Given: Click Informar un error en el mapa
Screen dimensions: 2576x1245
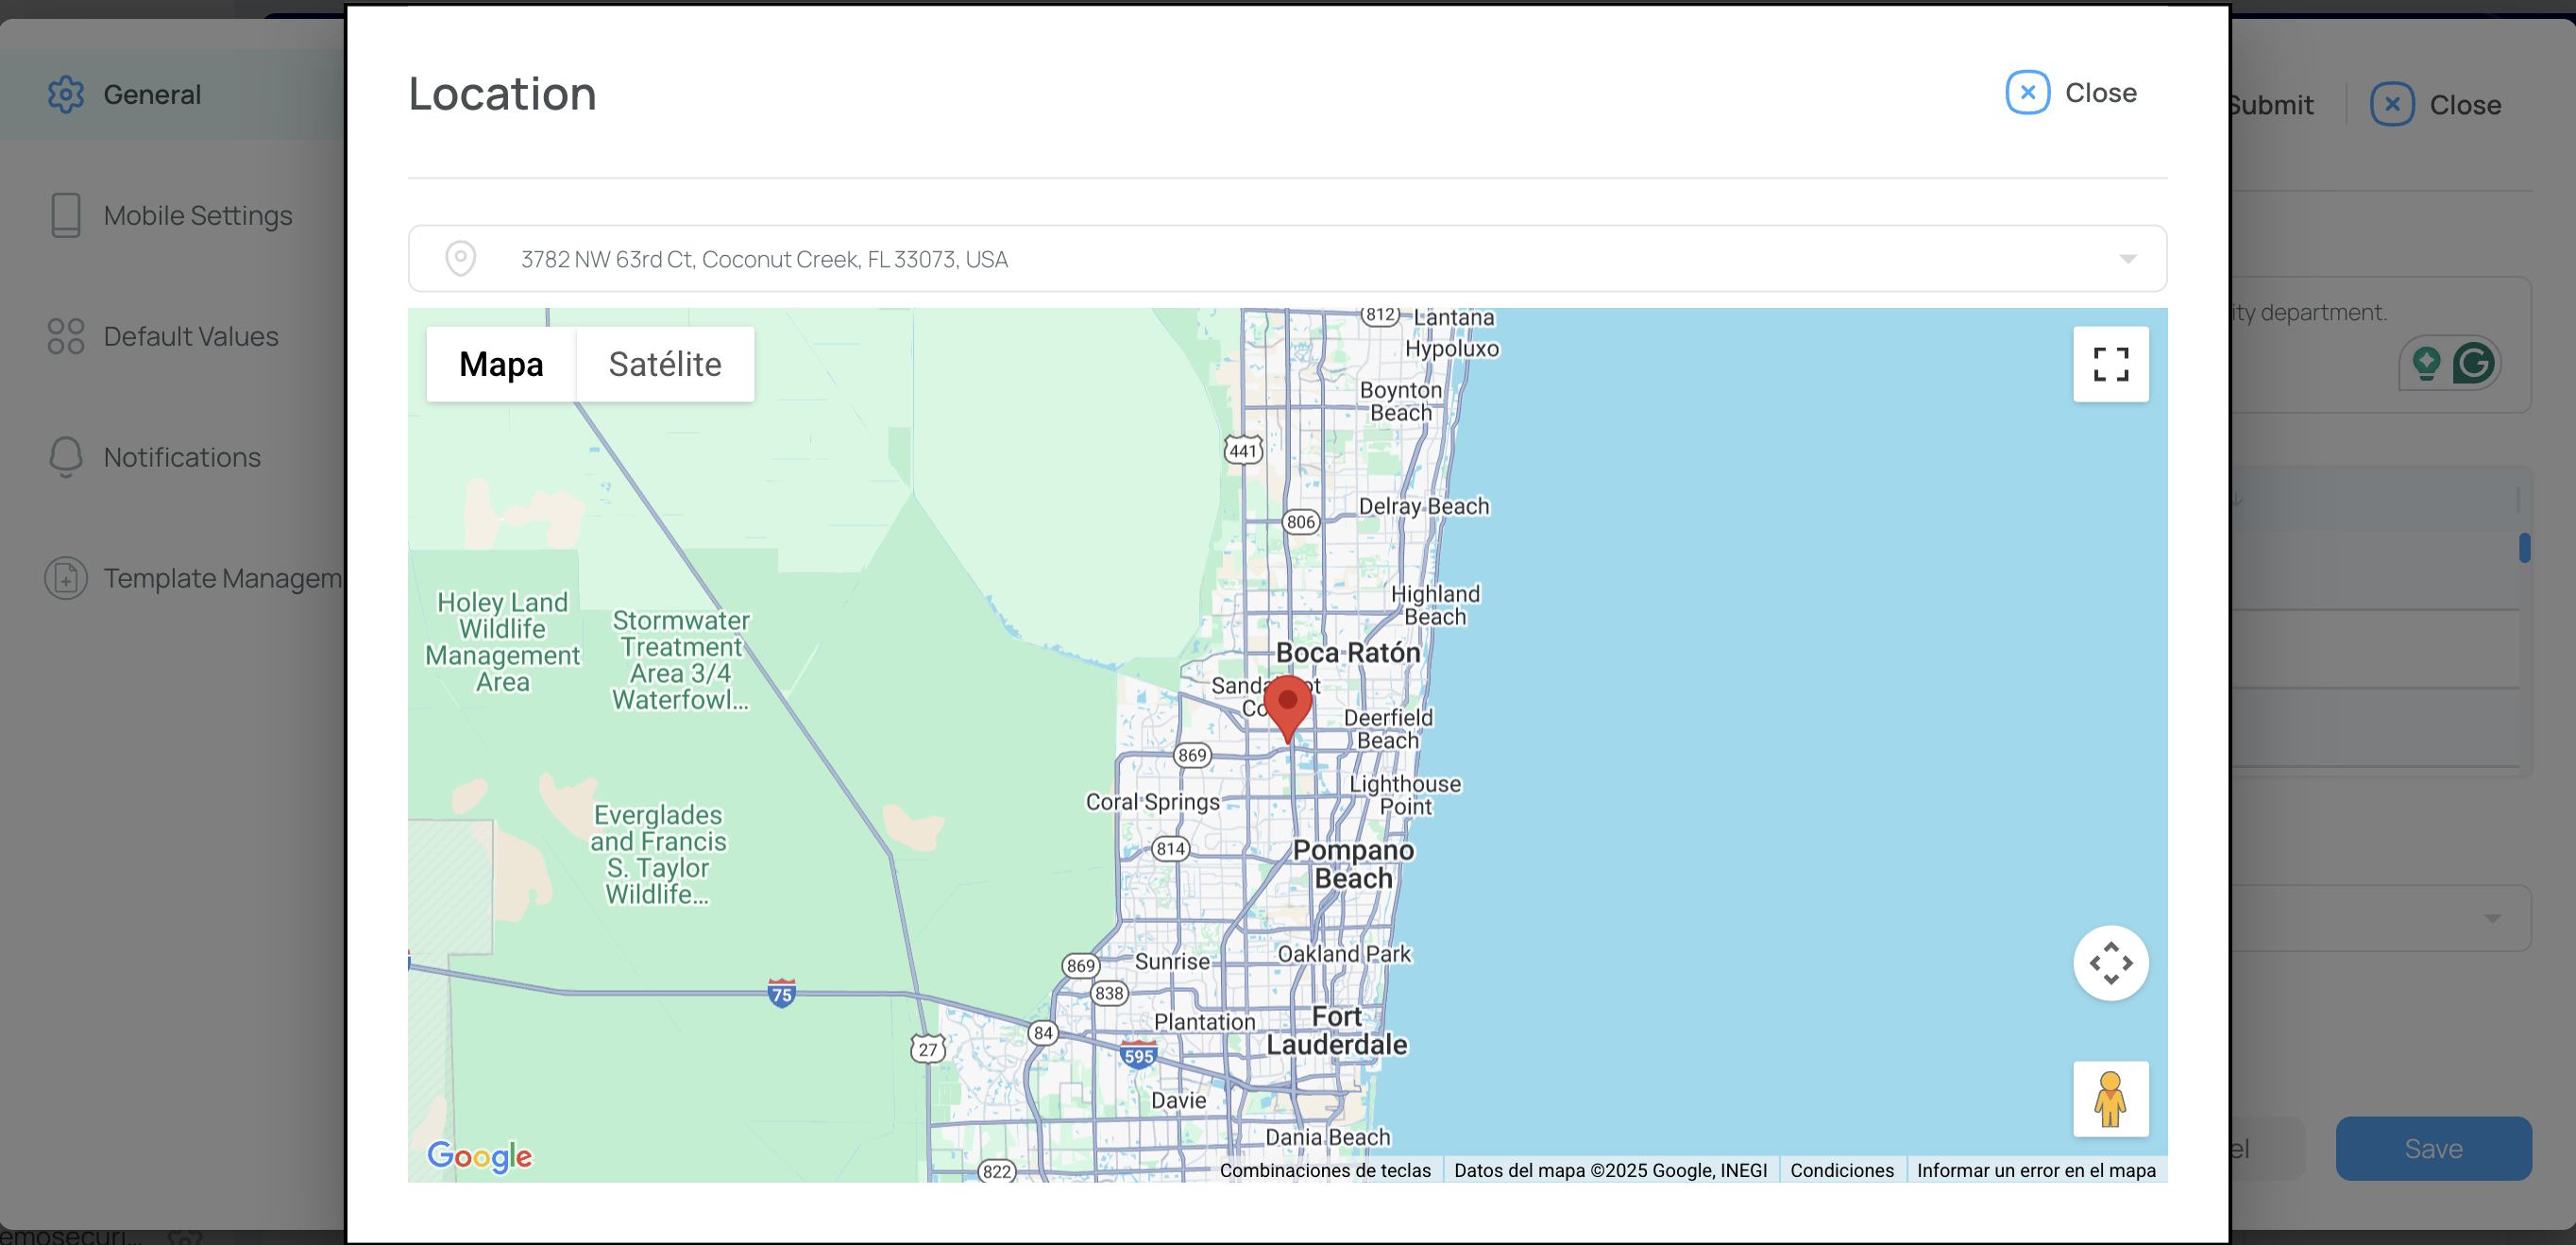Looking at the screenshot, I should (x=2036, y=1170).
